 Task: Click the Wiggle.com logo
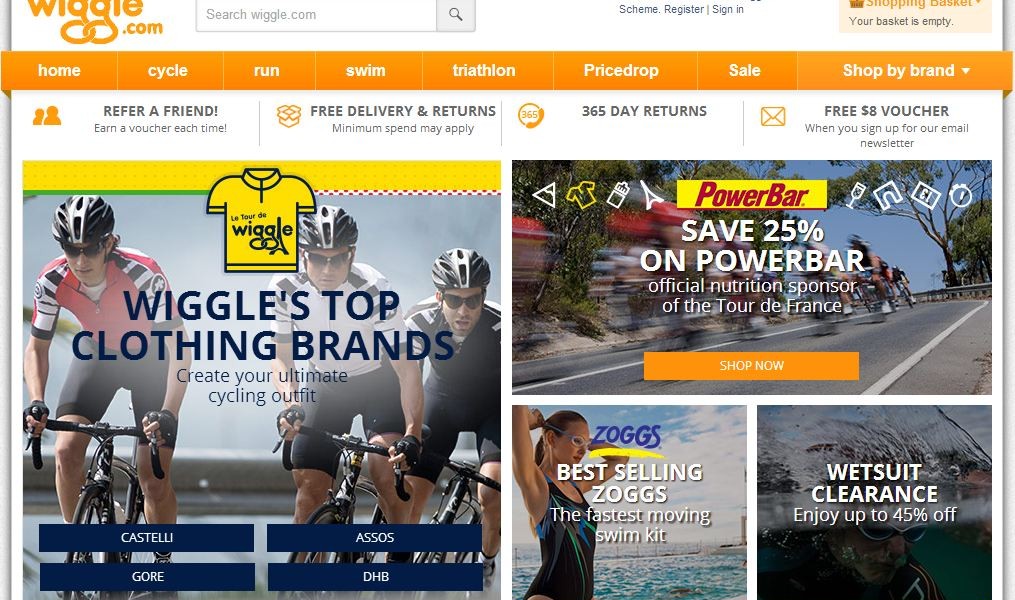coord(95,21)
